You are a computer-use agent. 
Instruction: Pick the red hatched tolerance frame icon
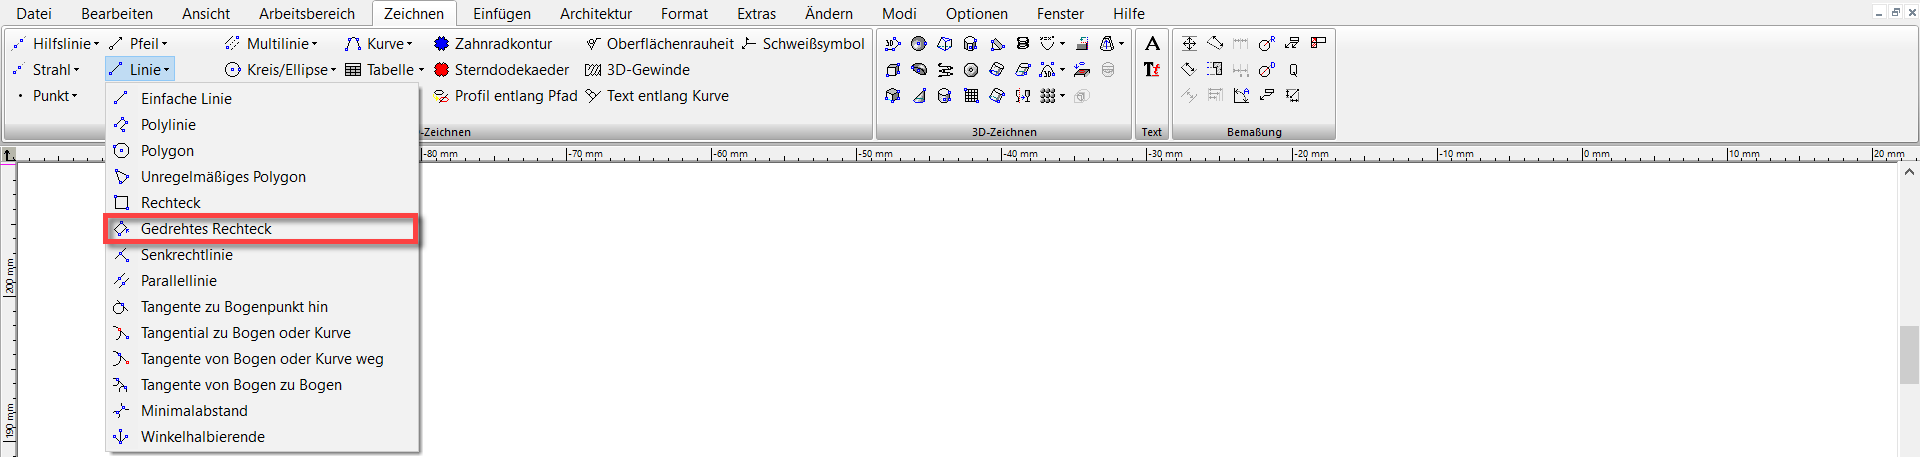pos(1318,42)
